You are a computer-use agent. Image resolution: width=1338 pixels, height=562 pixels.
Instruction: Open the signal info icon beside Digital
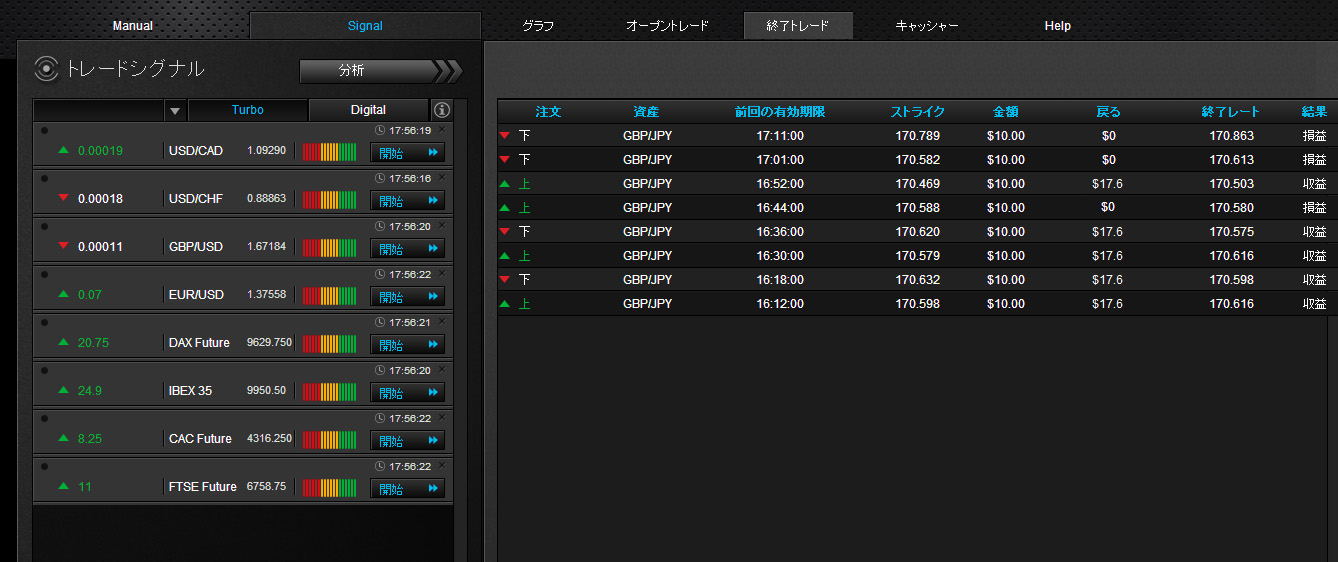tap(443, 110)
